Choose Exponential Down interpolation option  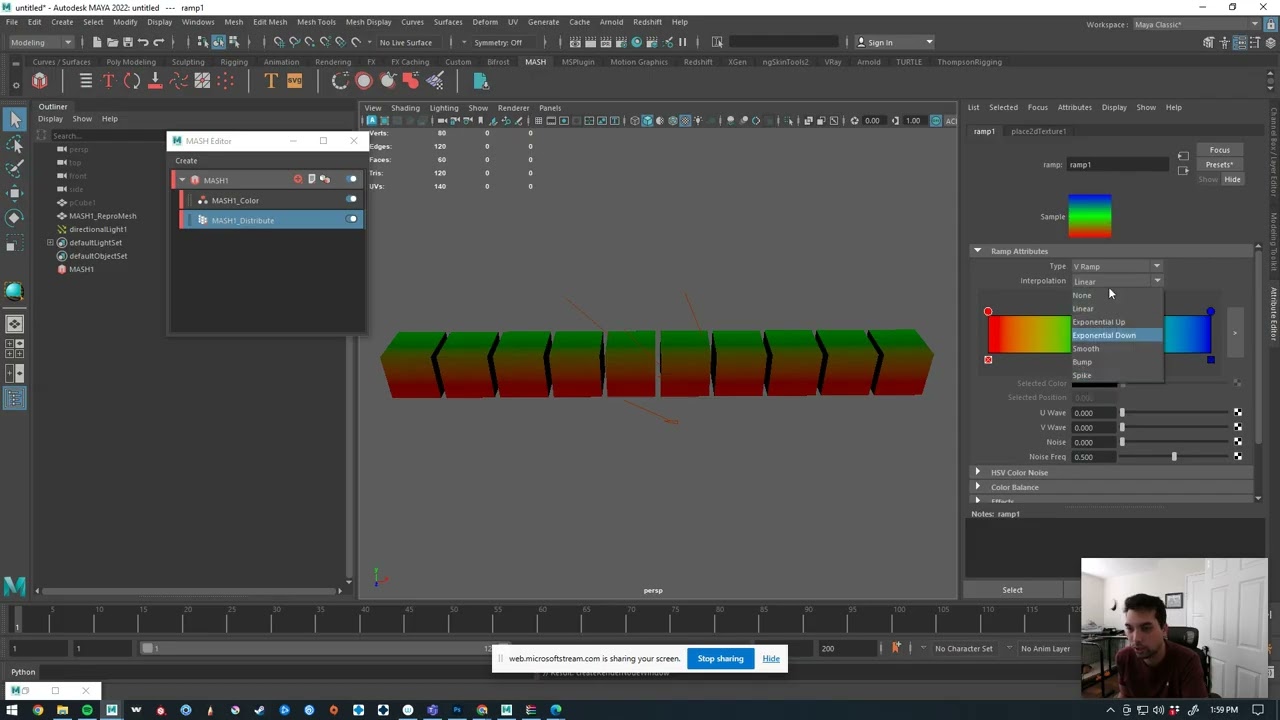(x=1117, y=335)
